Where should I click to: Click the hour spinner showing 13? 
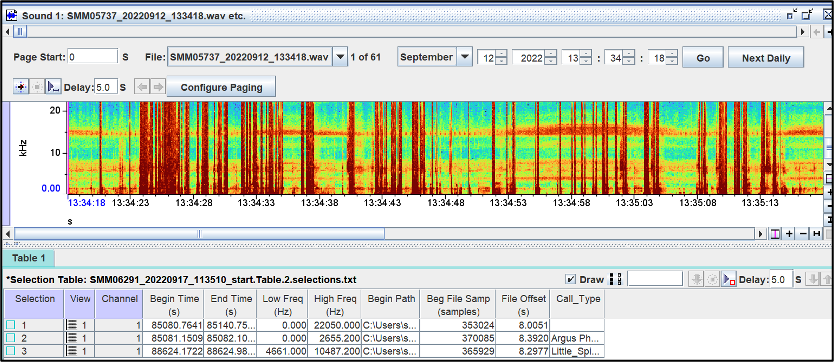[x=577, y=57]
